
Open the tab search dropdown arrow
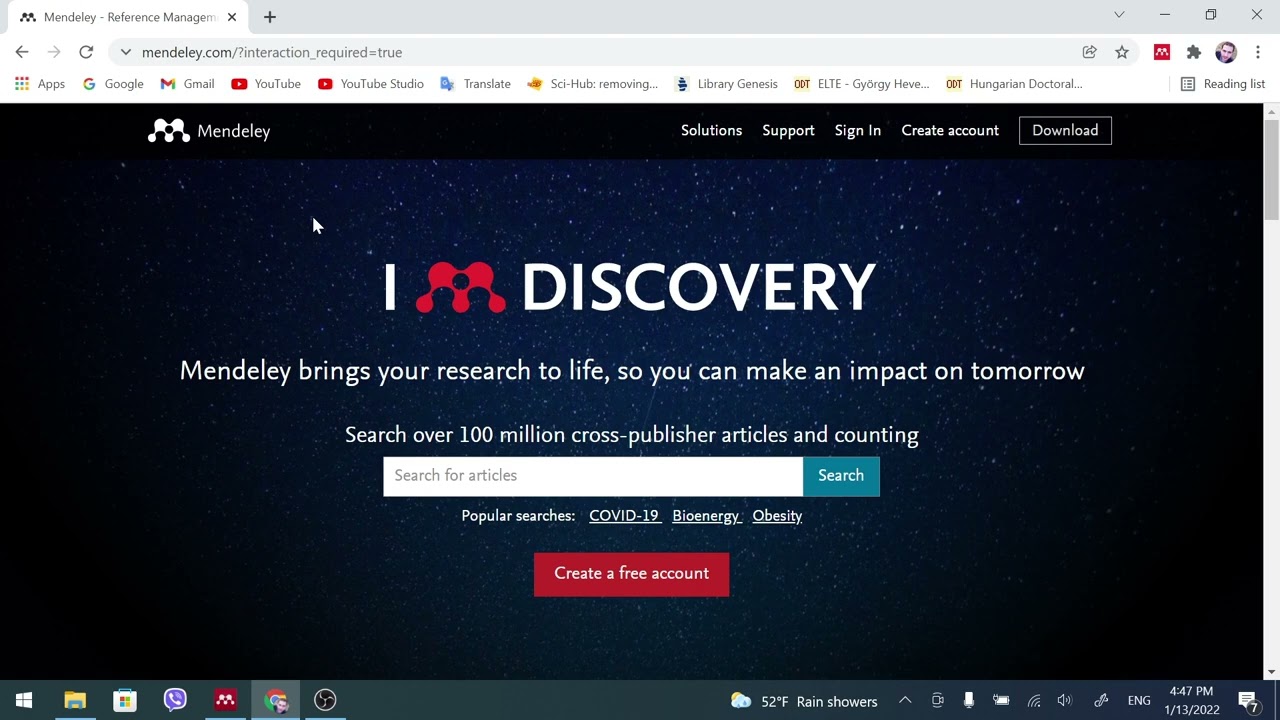click(x=1119, y=15)
